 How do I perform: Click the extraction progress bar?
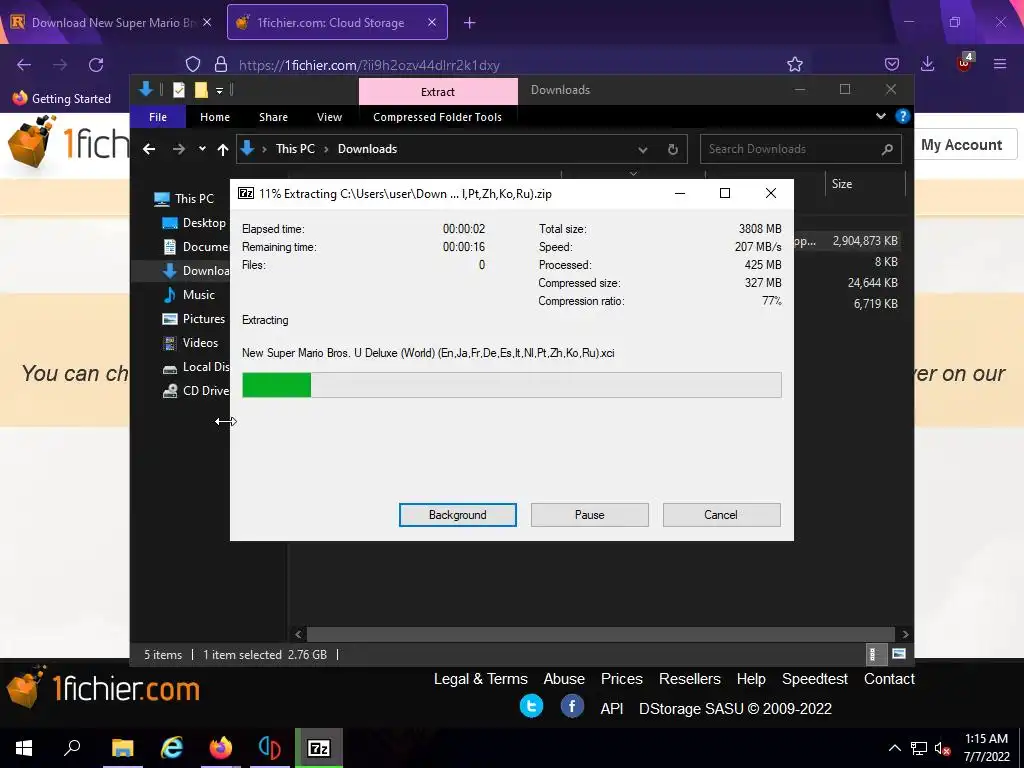(511, 385)
